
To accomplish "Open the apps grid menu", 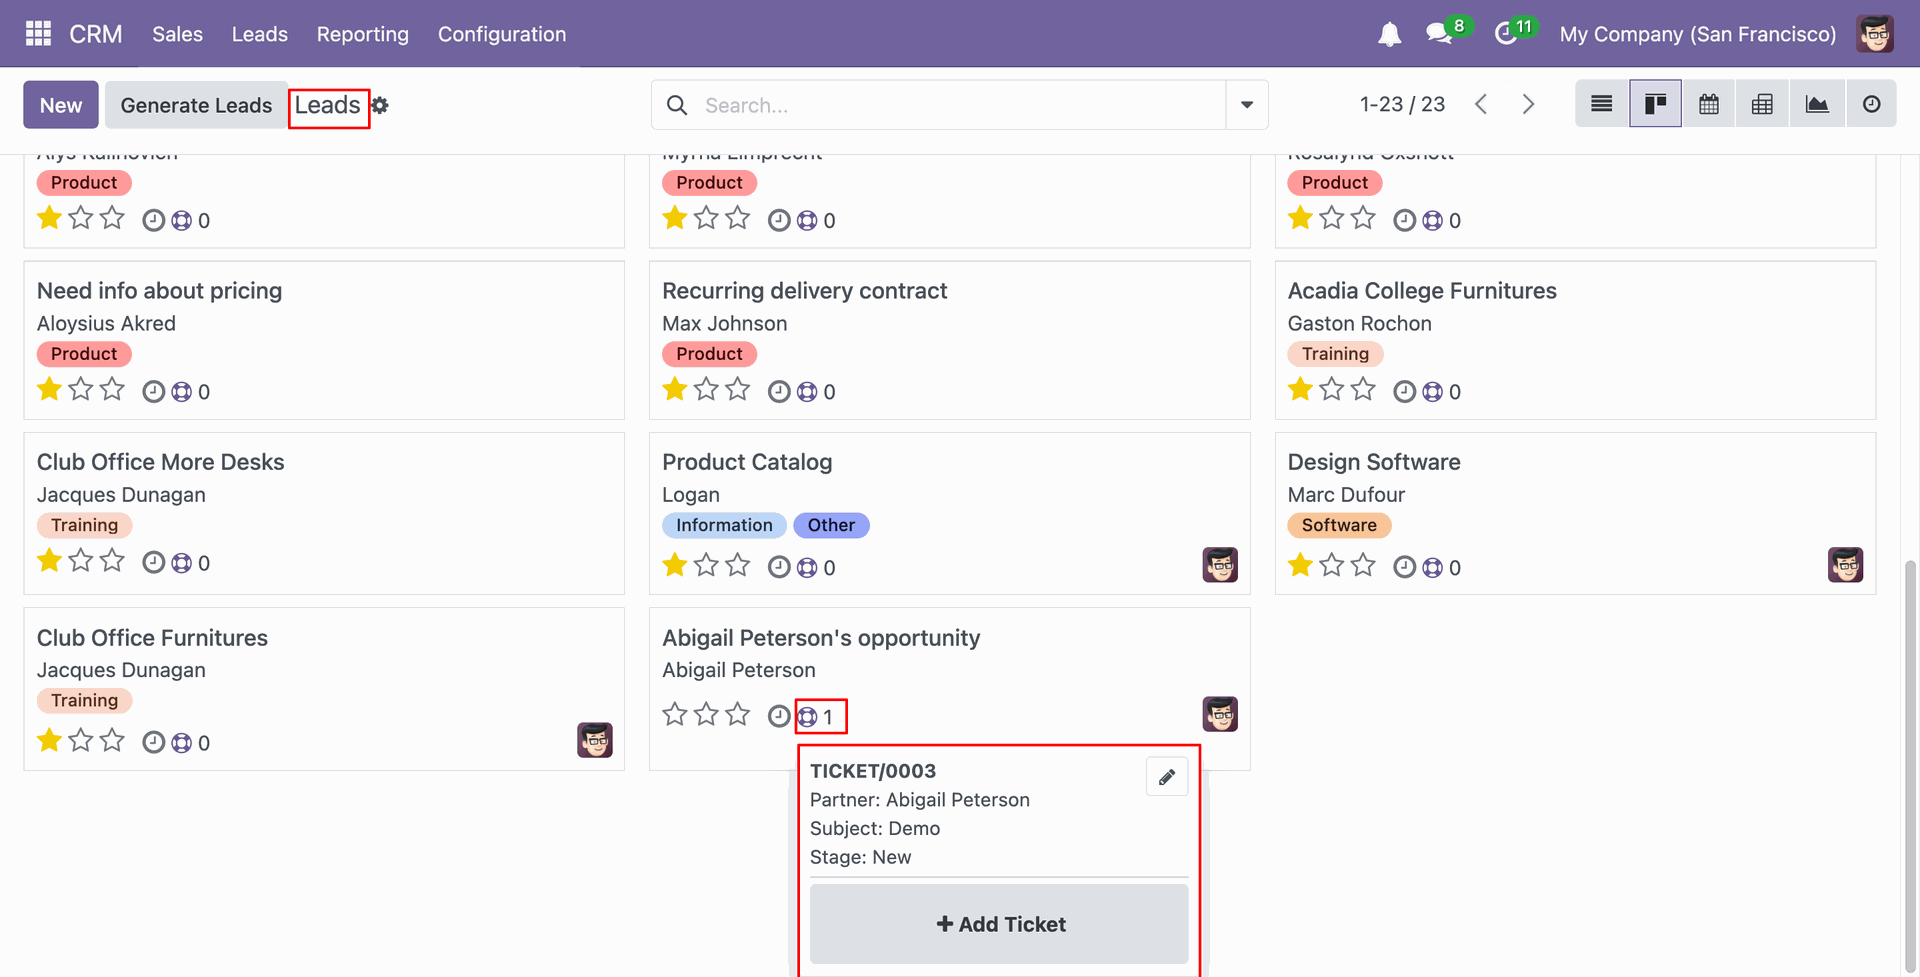I will coord(38,34).
